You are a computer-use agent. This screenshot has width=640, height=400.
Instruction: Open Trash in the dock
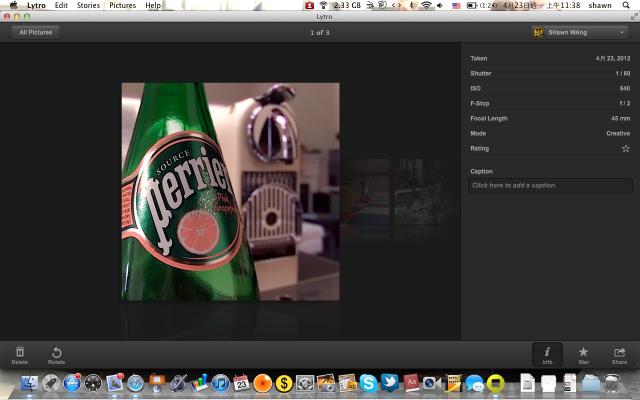click(612, 383)
